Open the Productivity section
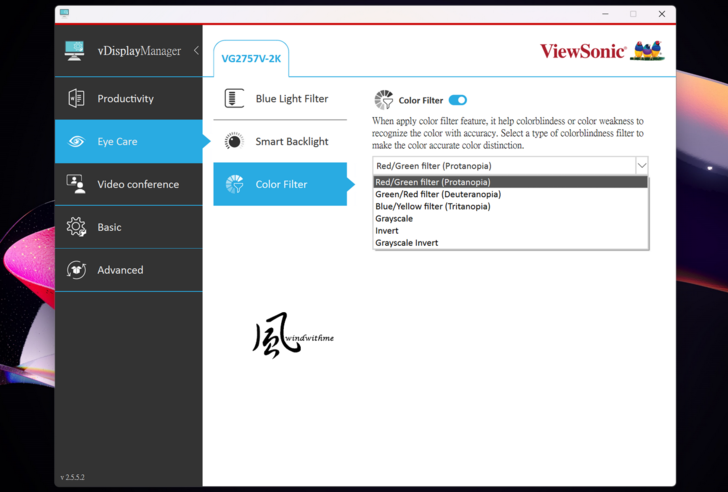The height and width of the screenshot is (492, 728). click(x=129, y=98)
